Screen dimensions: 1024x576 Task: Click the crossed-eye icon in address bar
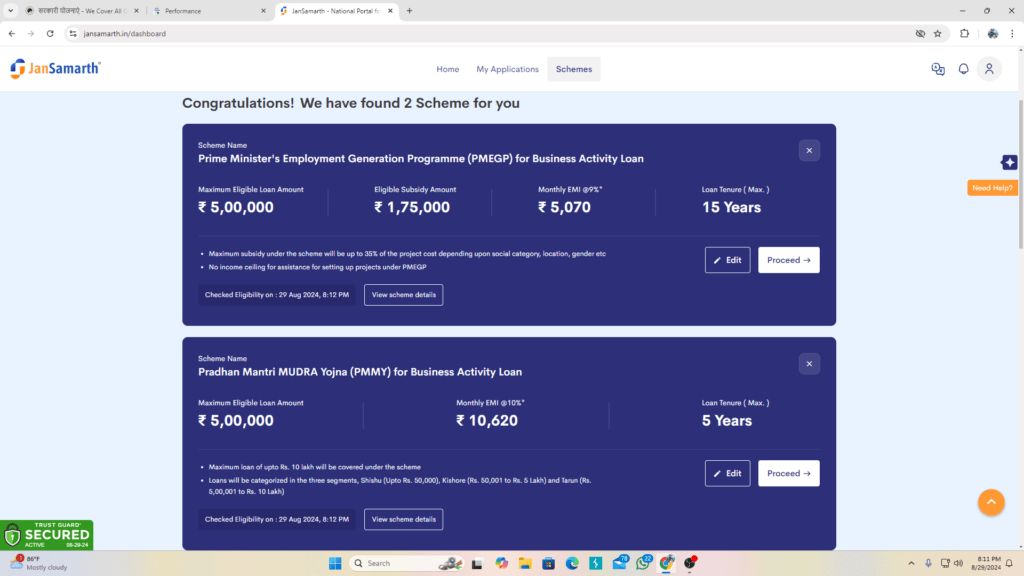(920, 33)
